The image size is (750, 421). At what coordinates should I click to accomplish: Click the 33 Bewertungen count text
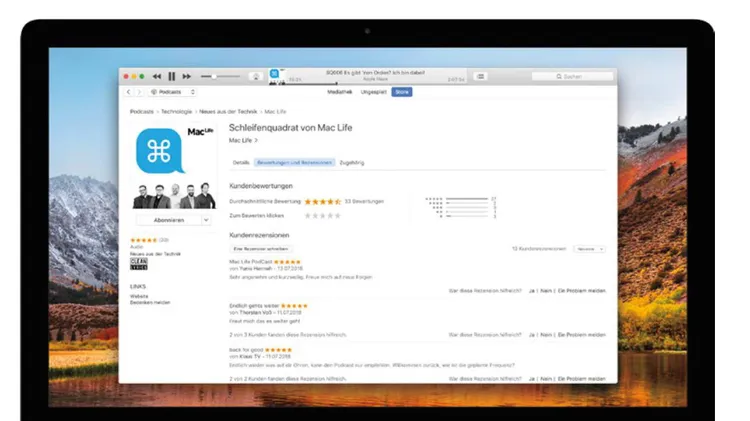pyautogui.click(x=364, y=201)
